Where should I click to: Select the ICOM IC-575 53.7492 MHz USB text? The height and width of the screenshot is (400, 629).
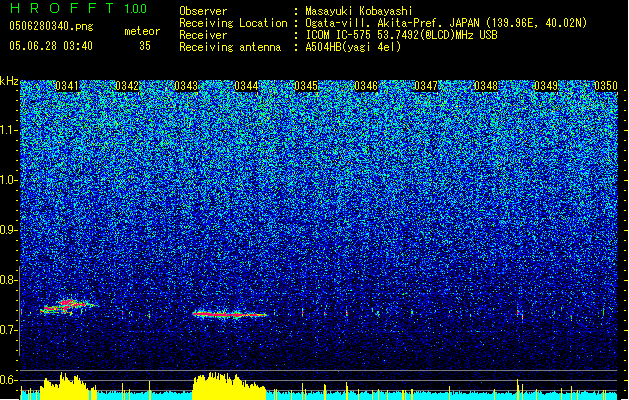(401, 35)
